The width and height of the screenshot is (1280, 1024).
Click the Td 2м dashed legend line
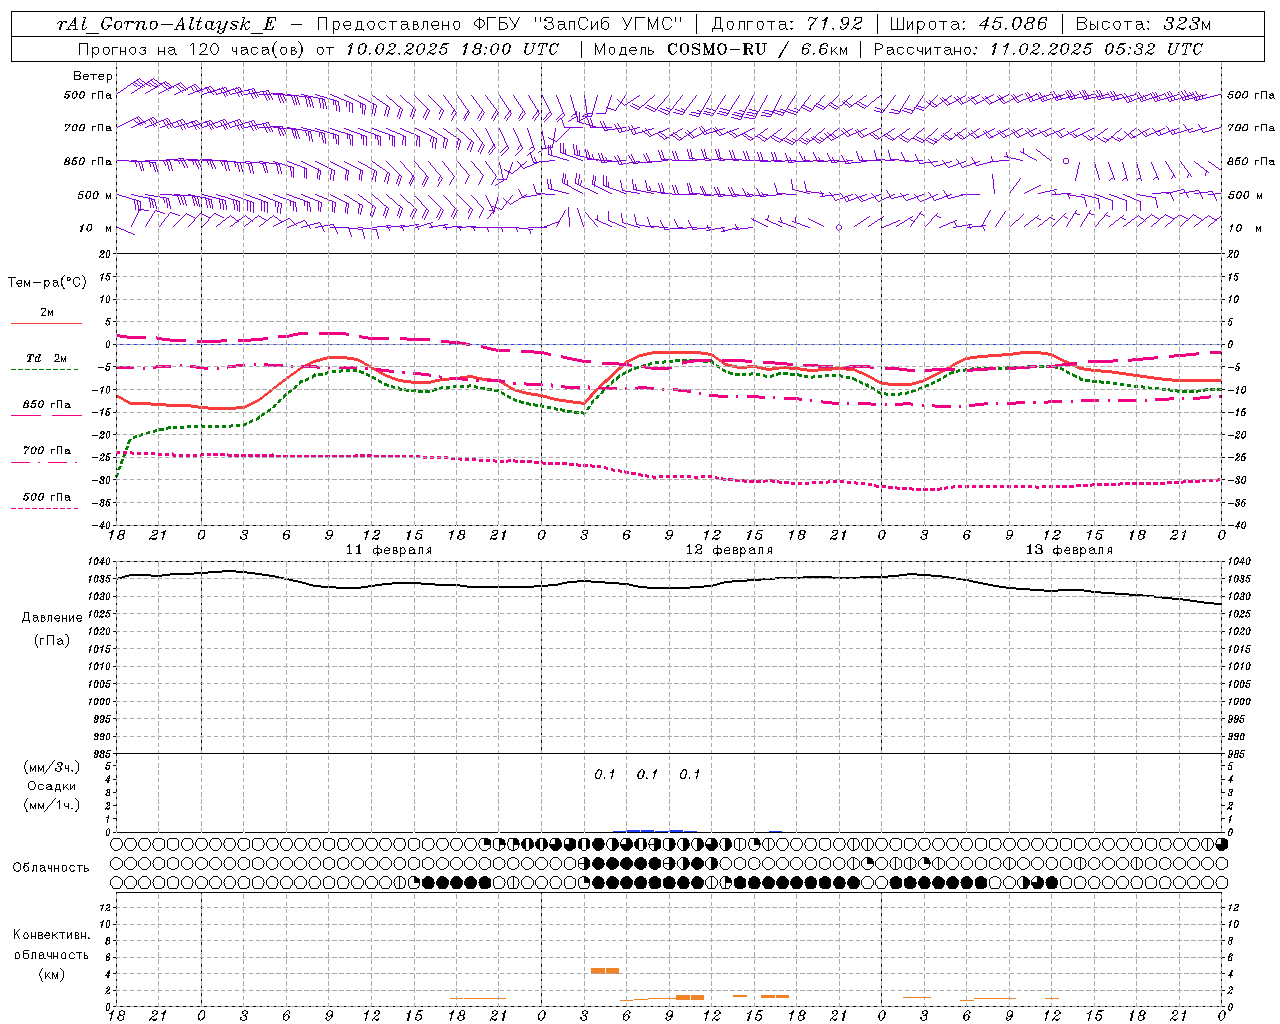tap(44, 370)
